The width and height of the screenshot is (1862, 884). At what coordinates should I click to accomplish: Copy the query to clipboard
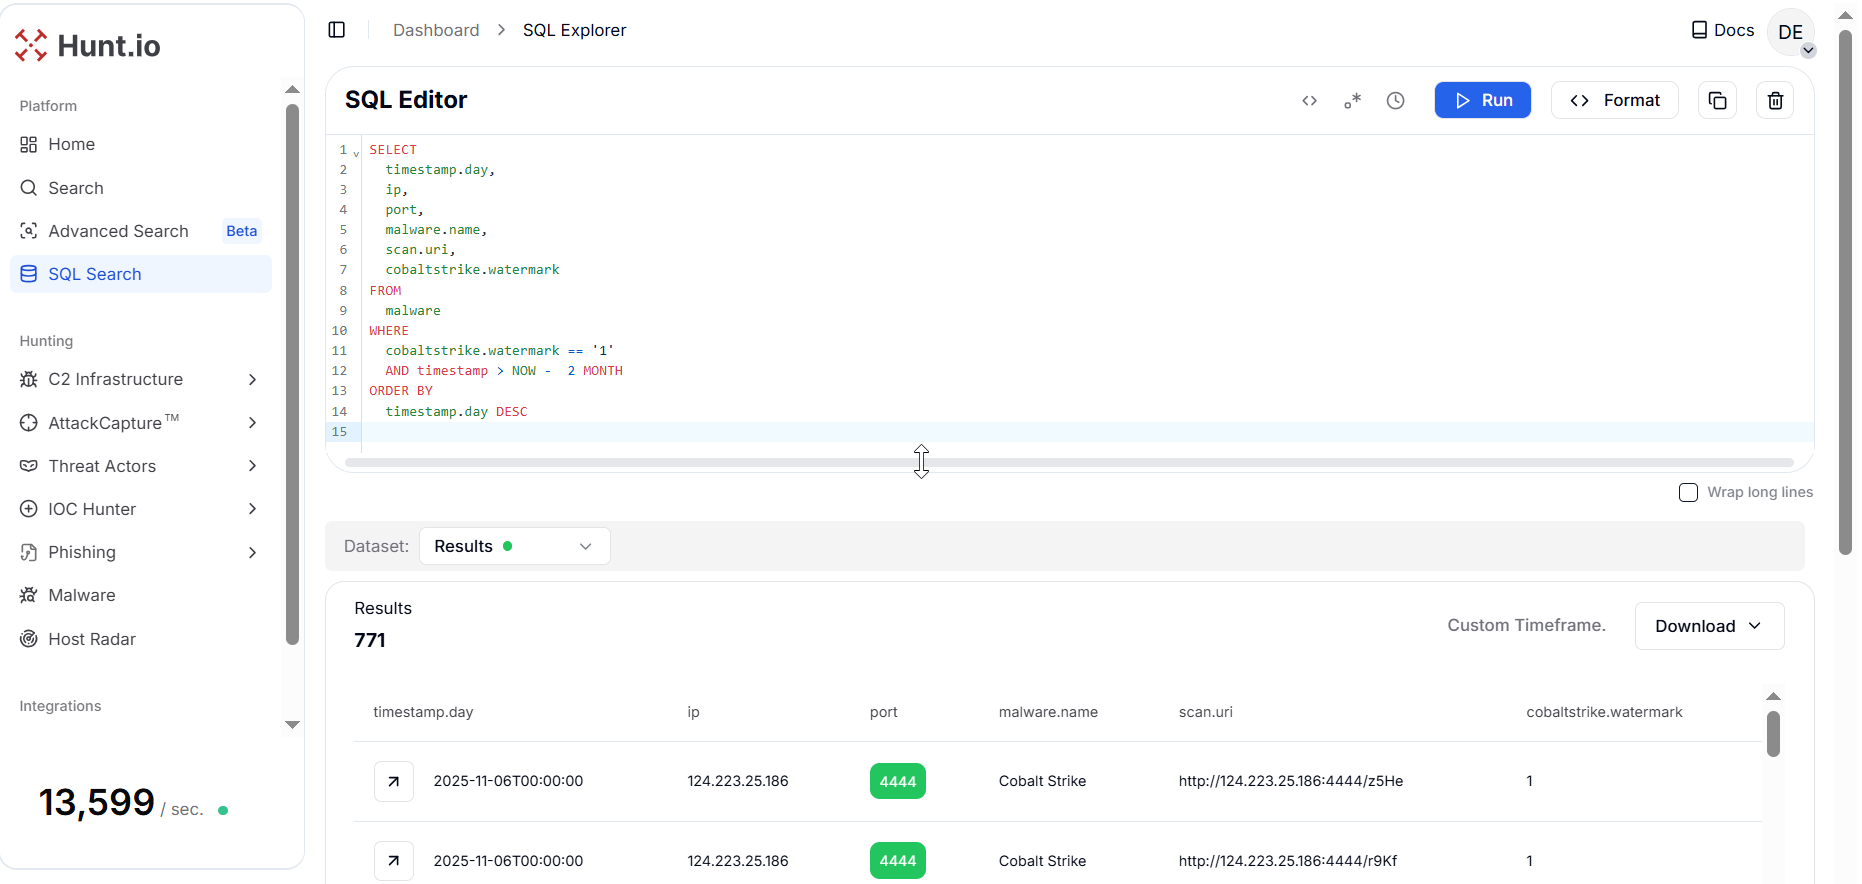[1717, 100]
